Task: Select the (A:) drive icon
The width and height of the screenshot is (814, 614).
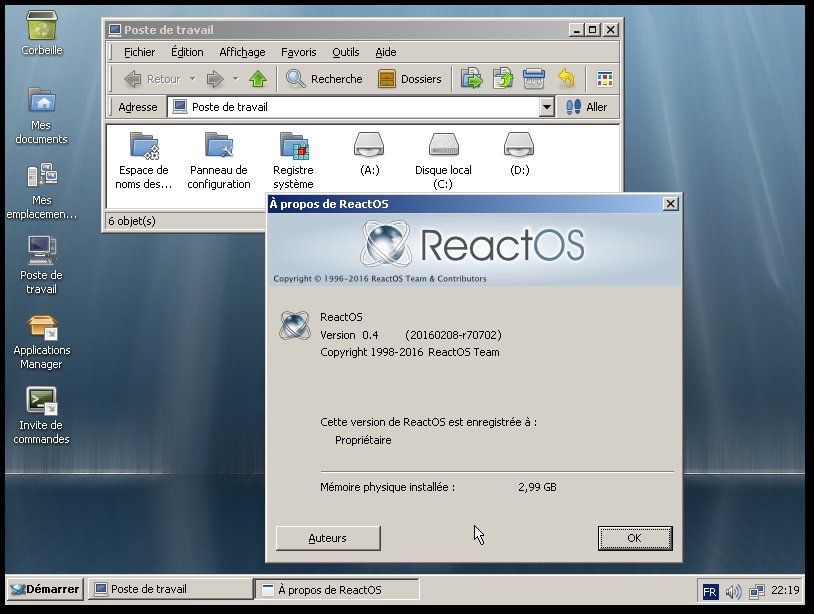Action: (x=369, y=155)
